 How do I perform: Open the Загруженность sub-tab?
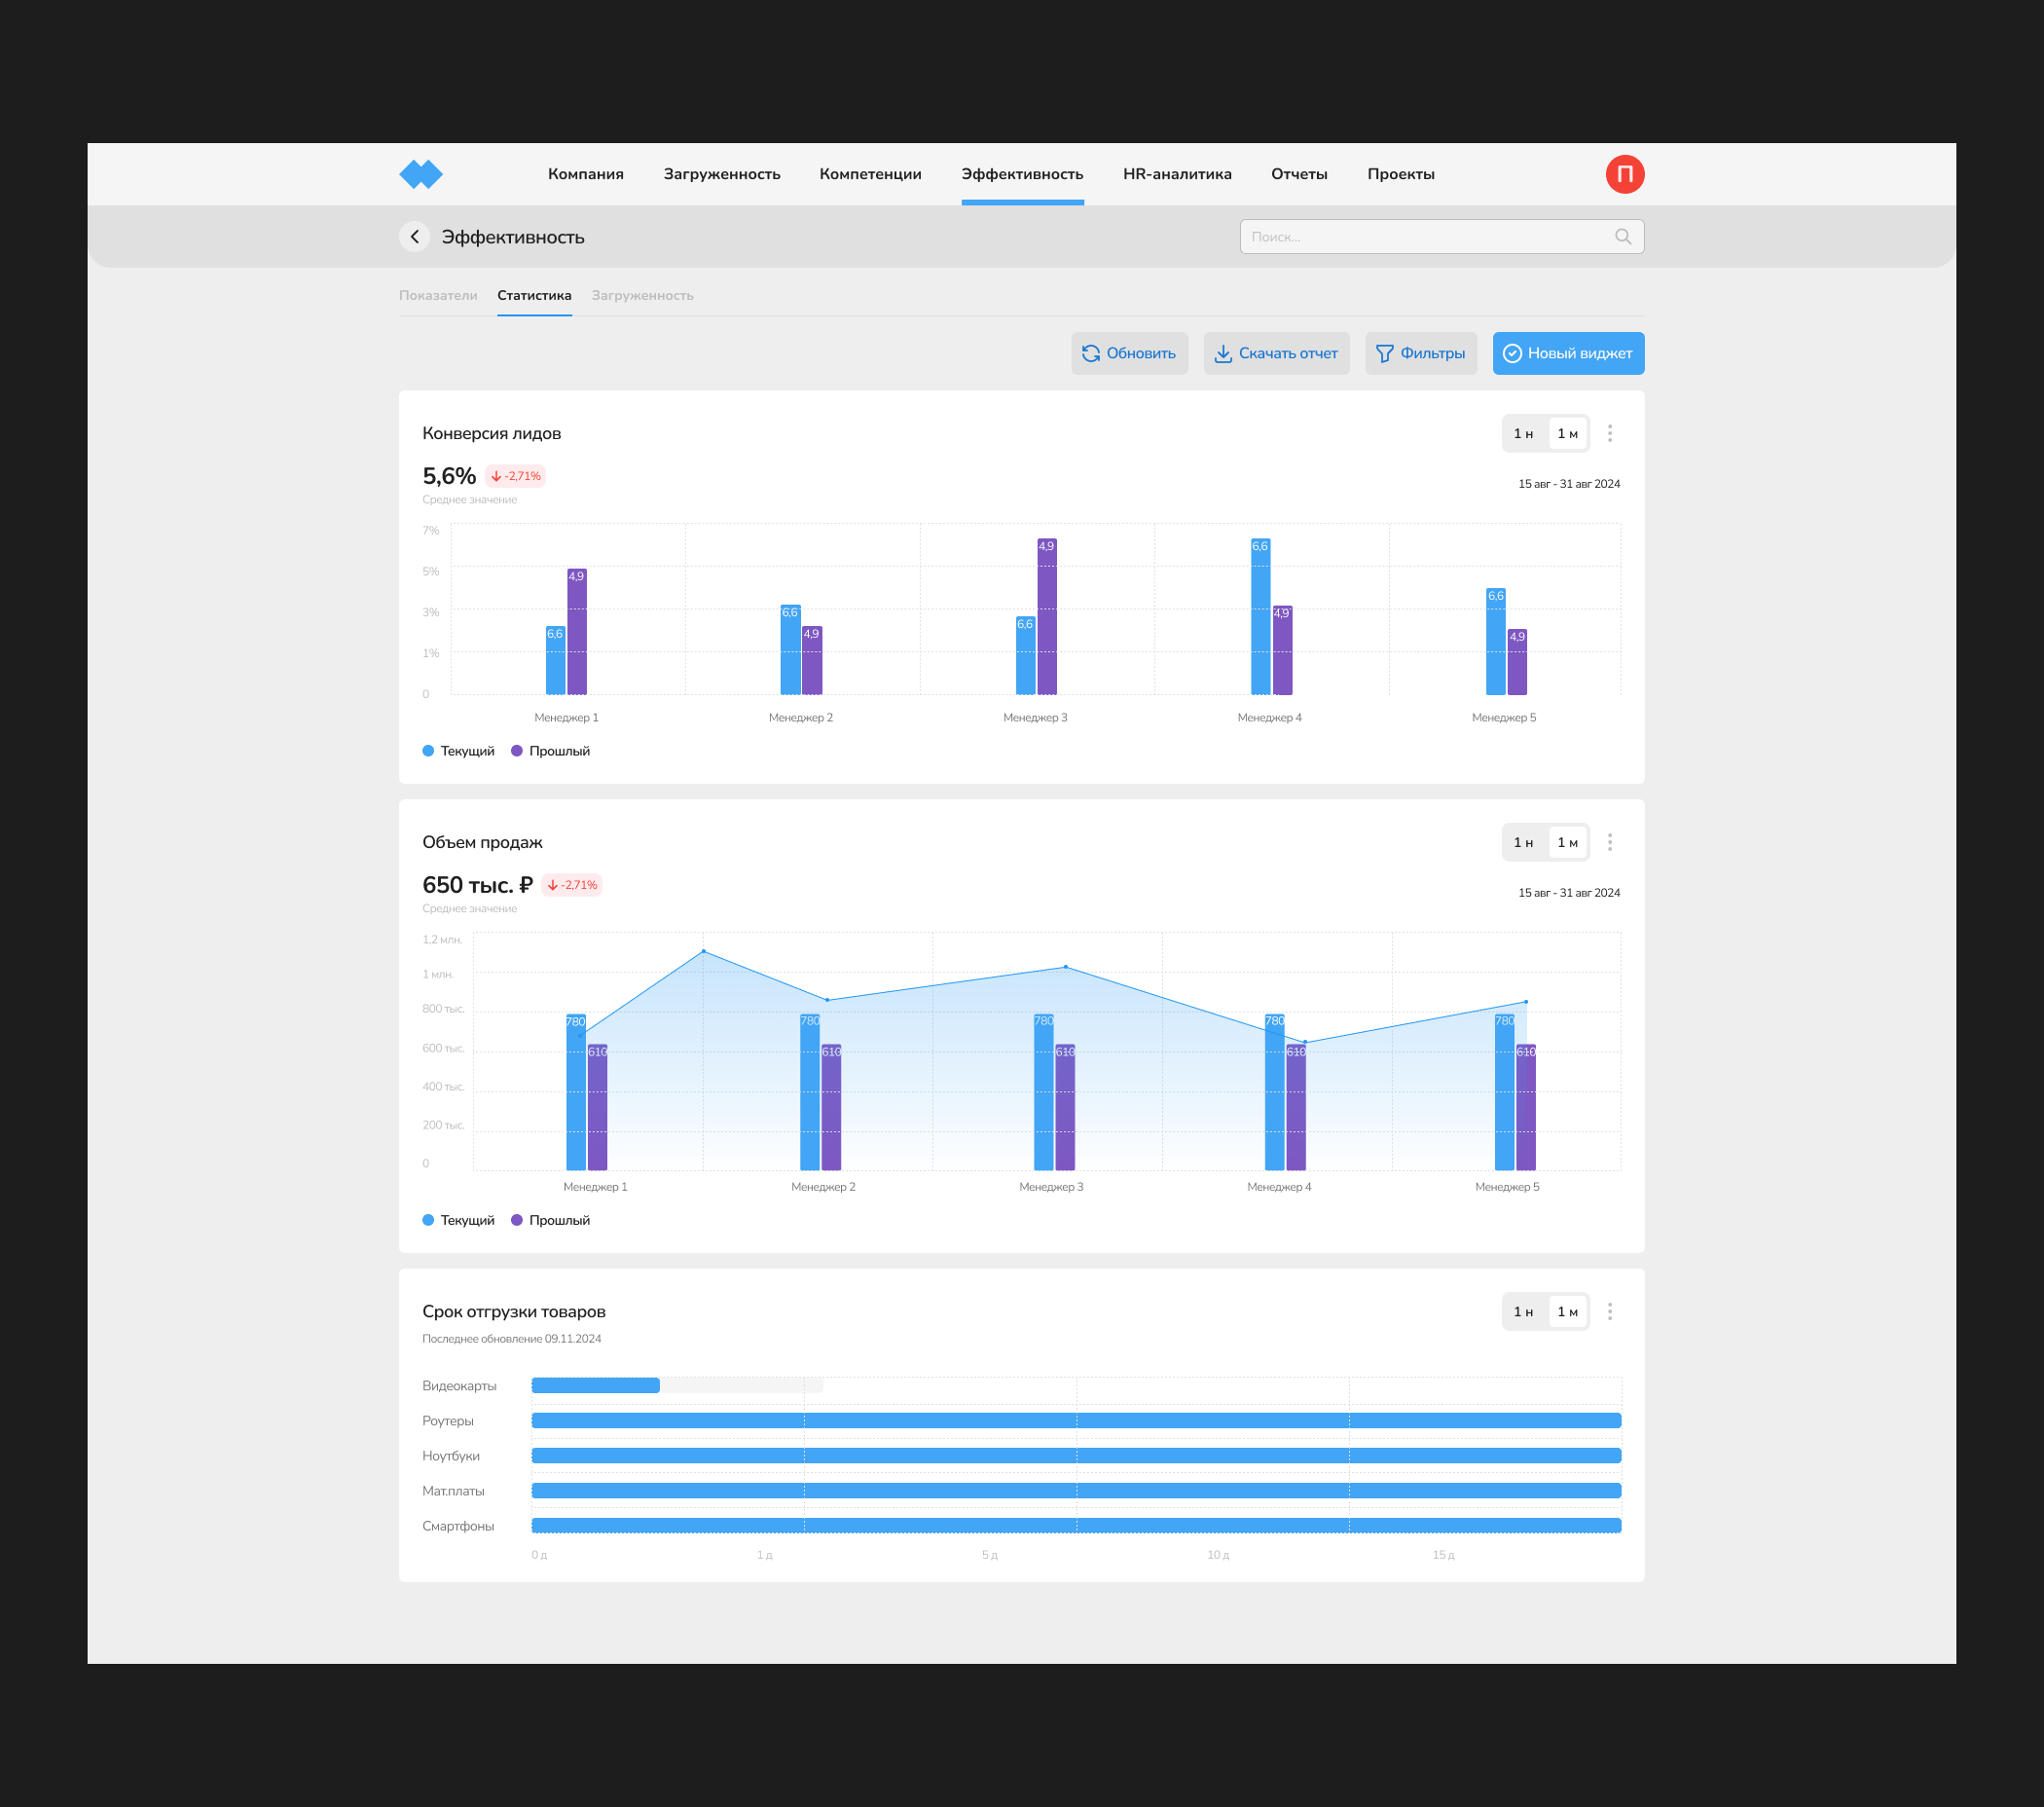click(x=642, y=296)
